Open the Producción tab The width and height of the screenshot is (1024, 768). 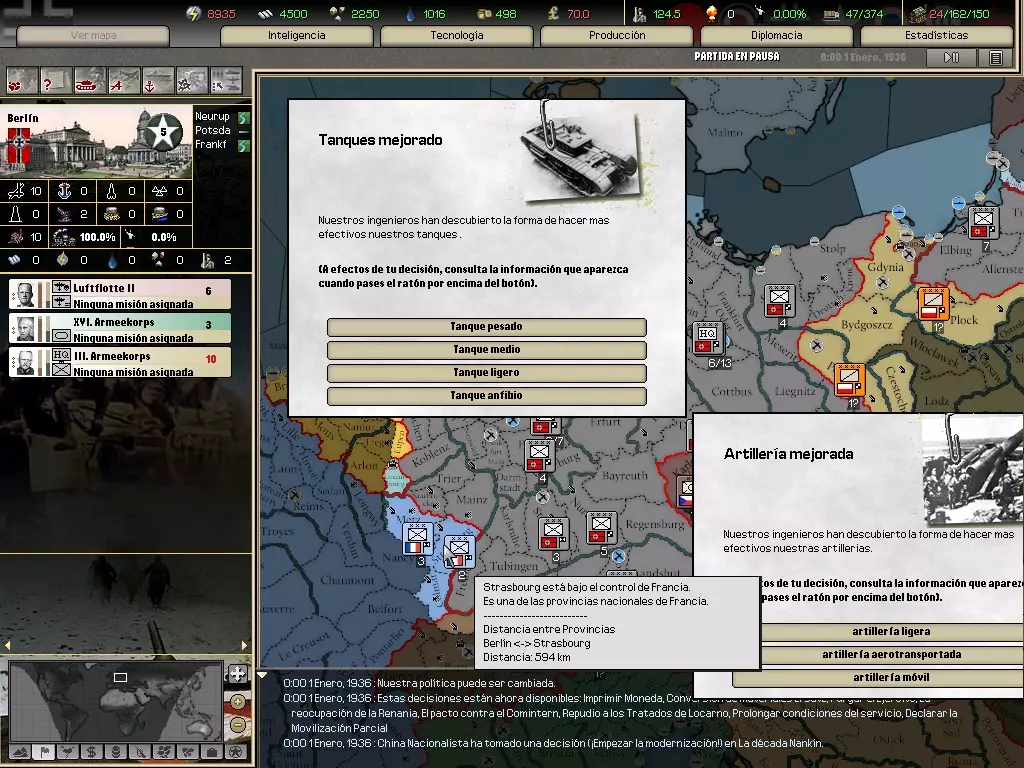pos(616,35)
